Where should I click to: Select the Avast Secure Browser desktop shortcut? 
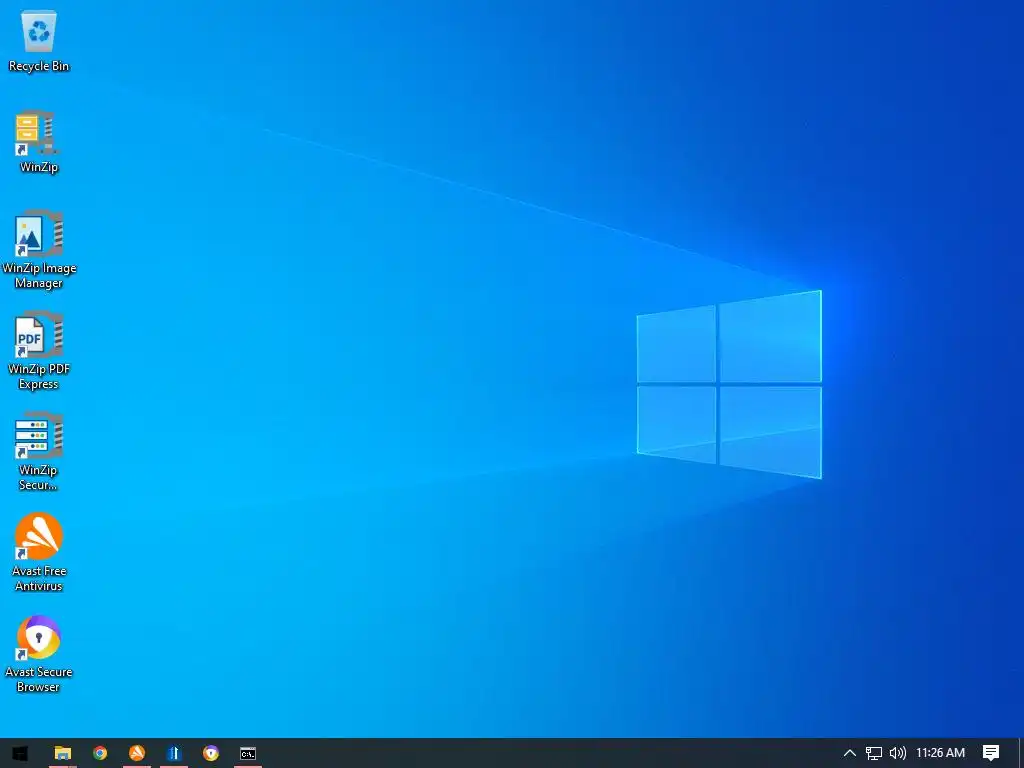39,654
